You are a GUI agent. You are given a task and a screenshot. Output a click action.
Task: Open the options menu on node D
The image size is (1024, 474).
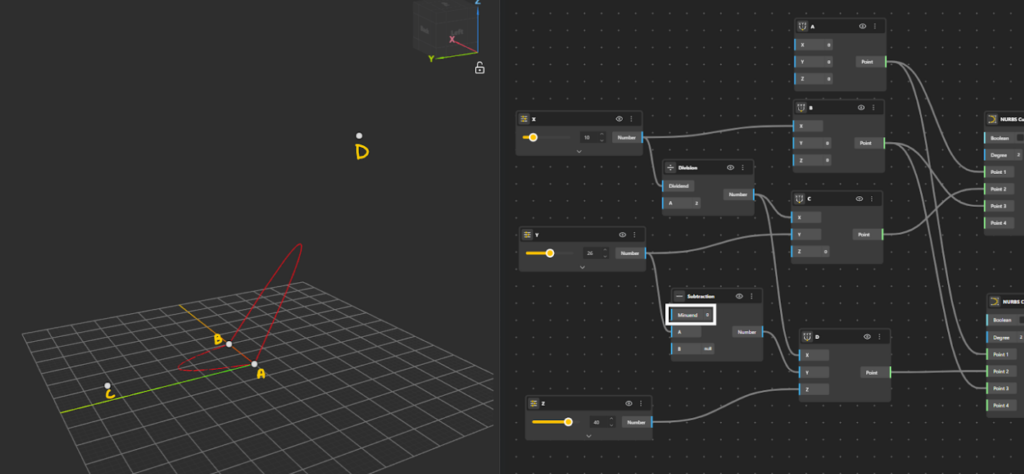tap(877, 337)
